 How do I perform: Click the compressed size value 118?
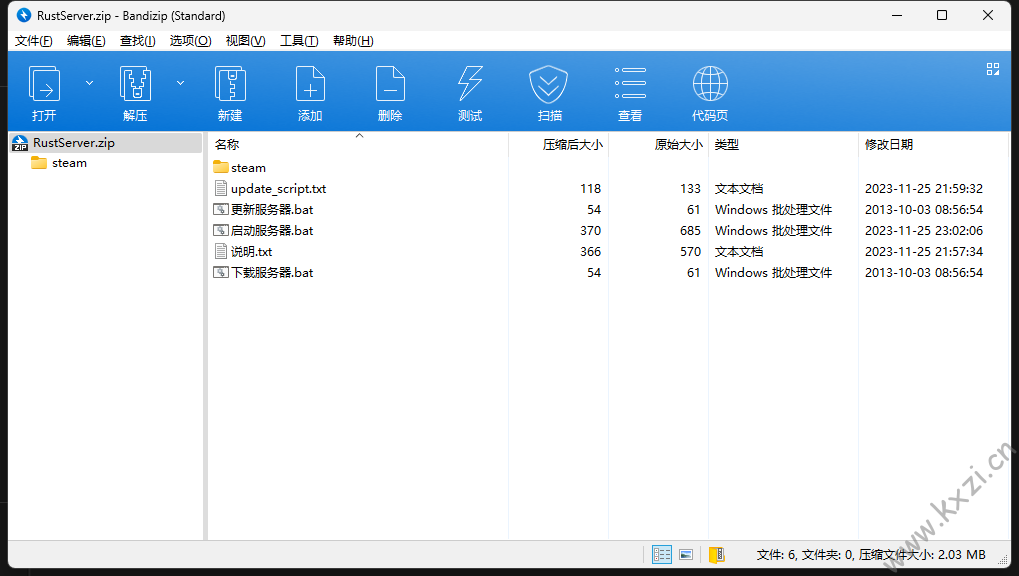tap(590, 189)
